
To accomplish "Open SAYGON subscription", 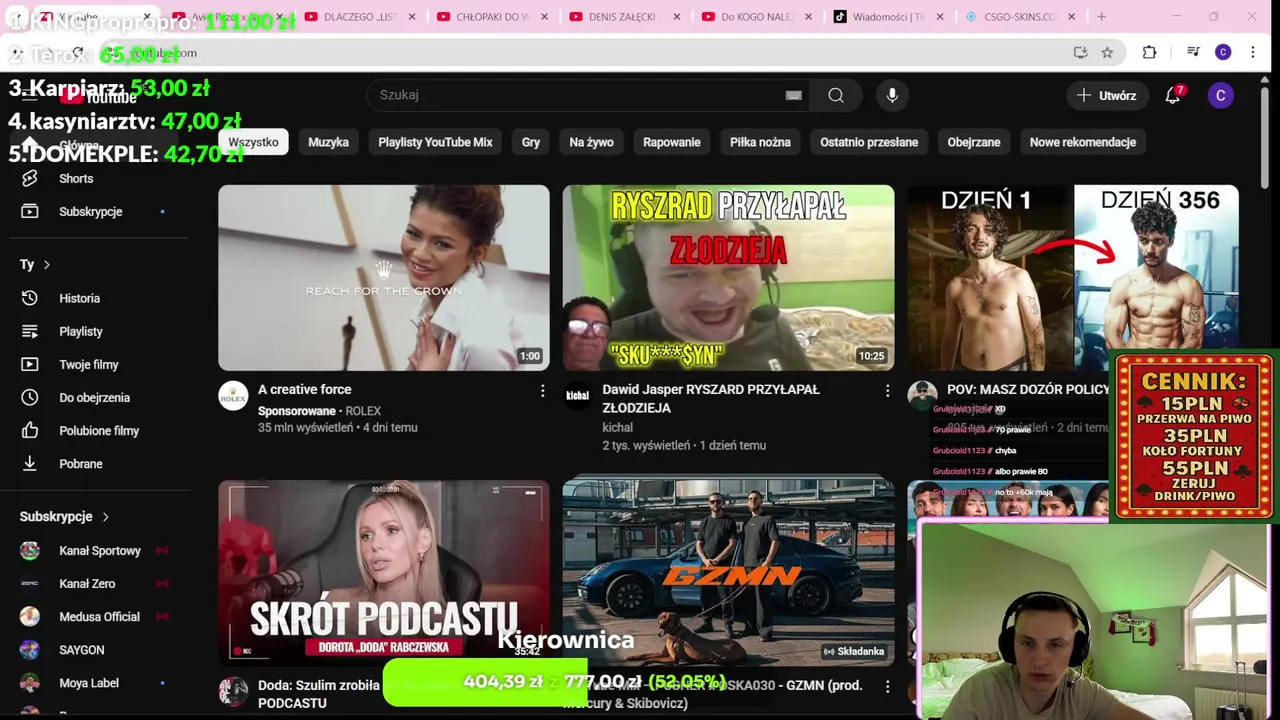I will (80, 649).
